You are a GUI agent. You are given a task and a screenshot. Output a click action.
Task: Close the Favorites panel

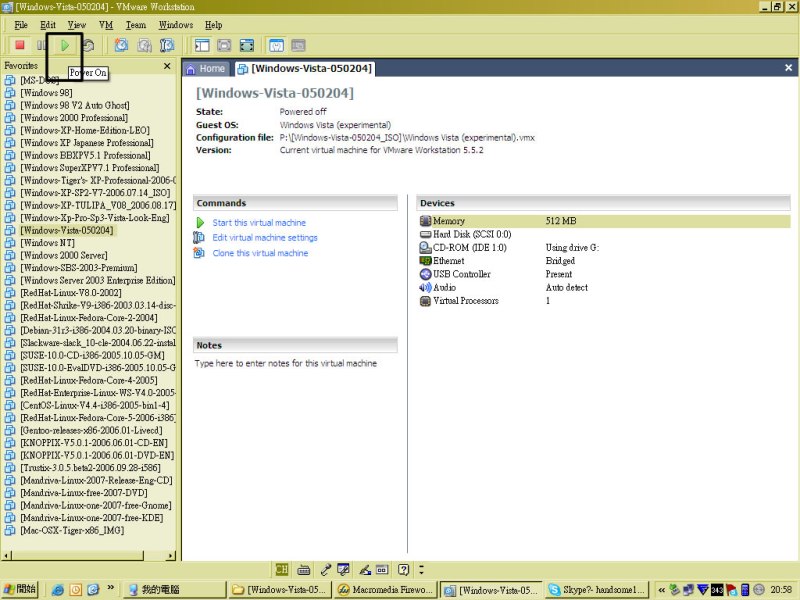(167, 66)
